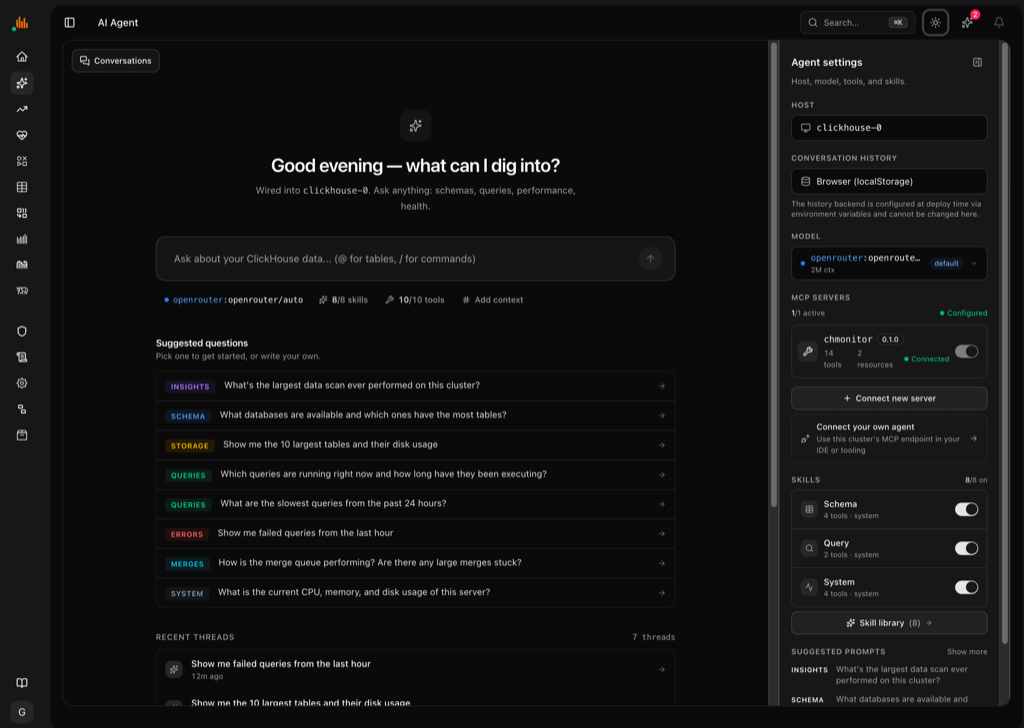Turn off the Schema skill toggle
Viewport: 1024px width, 728px height.
[x=966, y=509]
